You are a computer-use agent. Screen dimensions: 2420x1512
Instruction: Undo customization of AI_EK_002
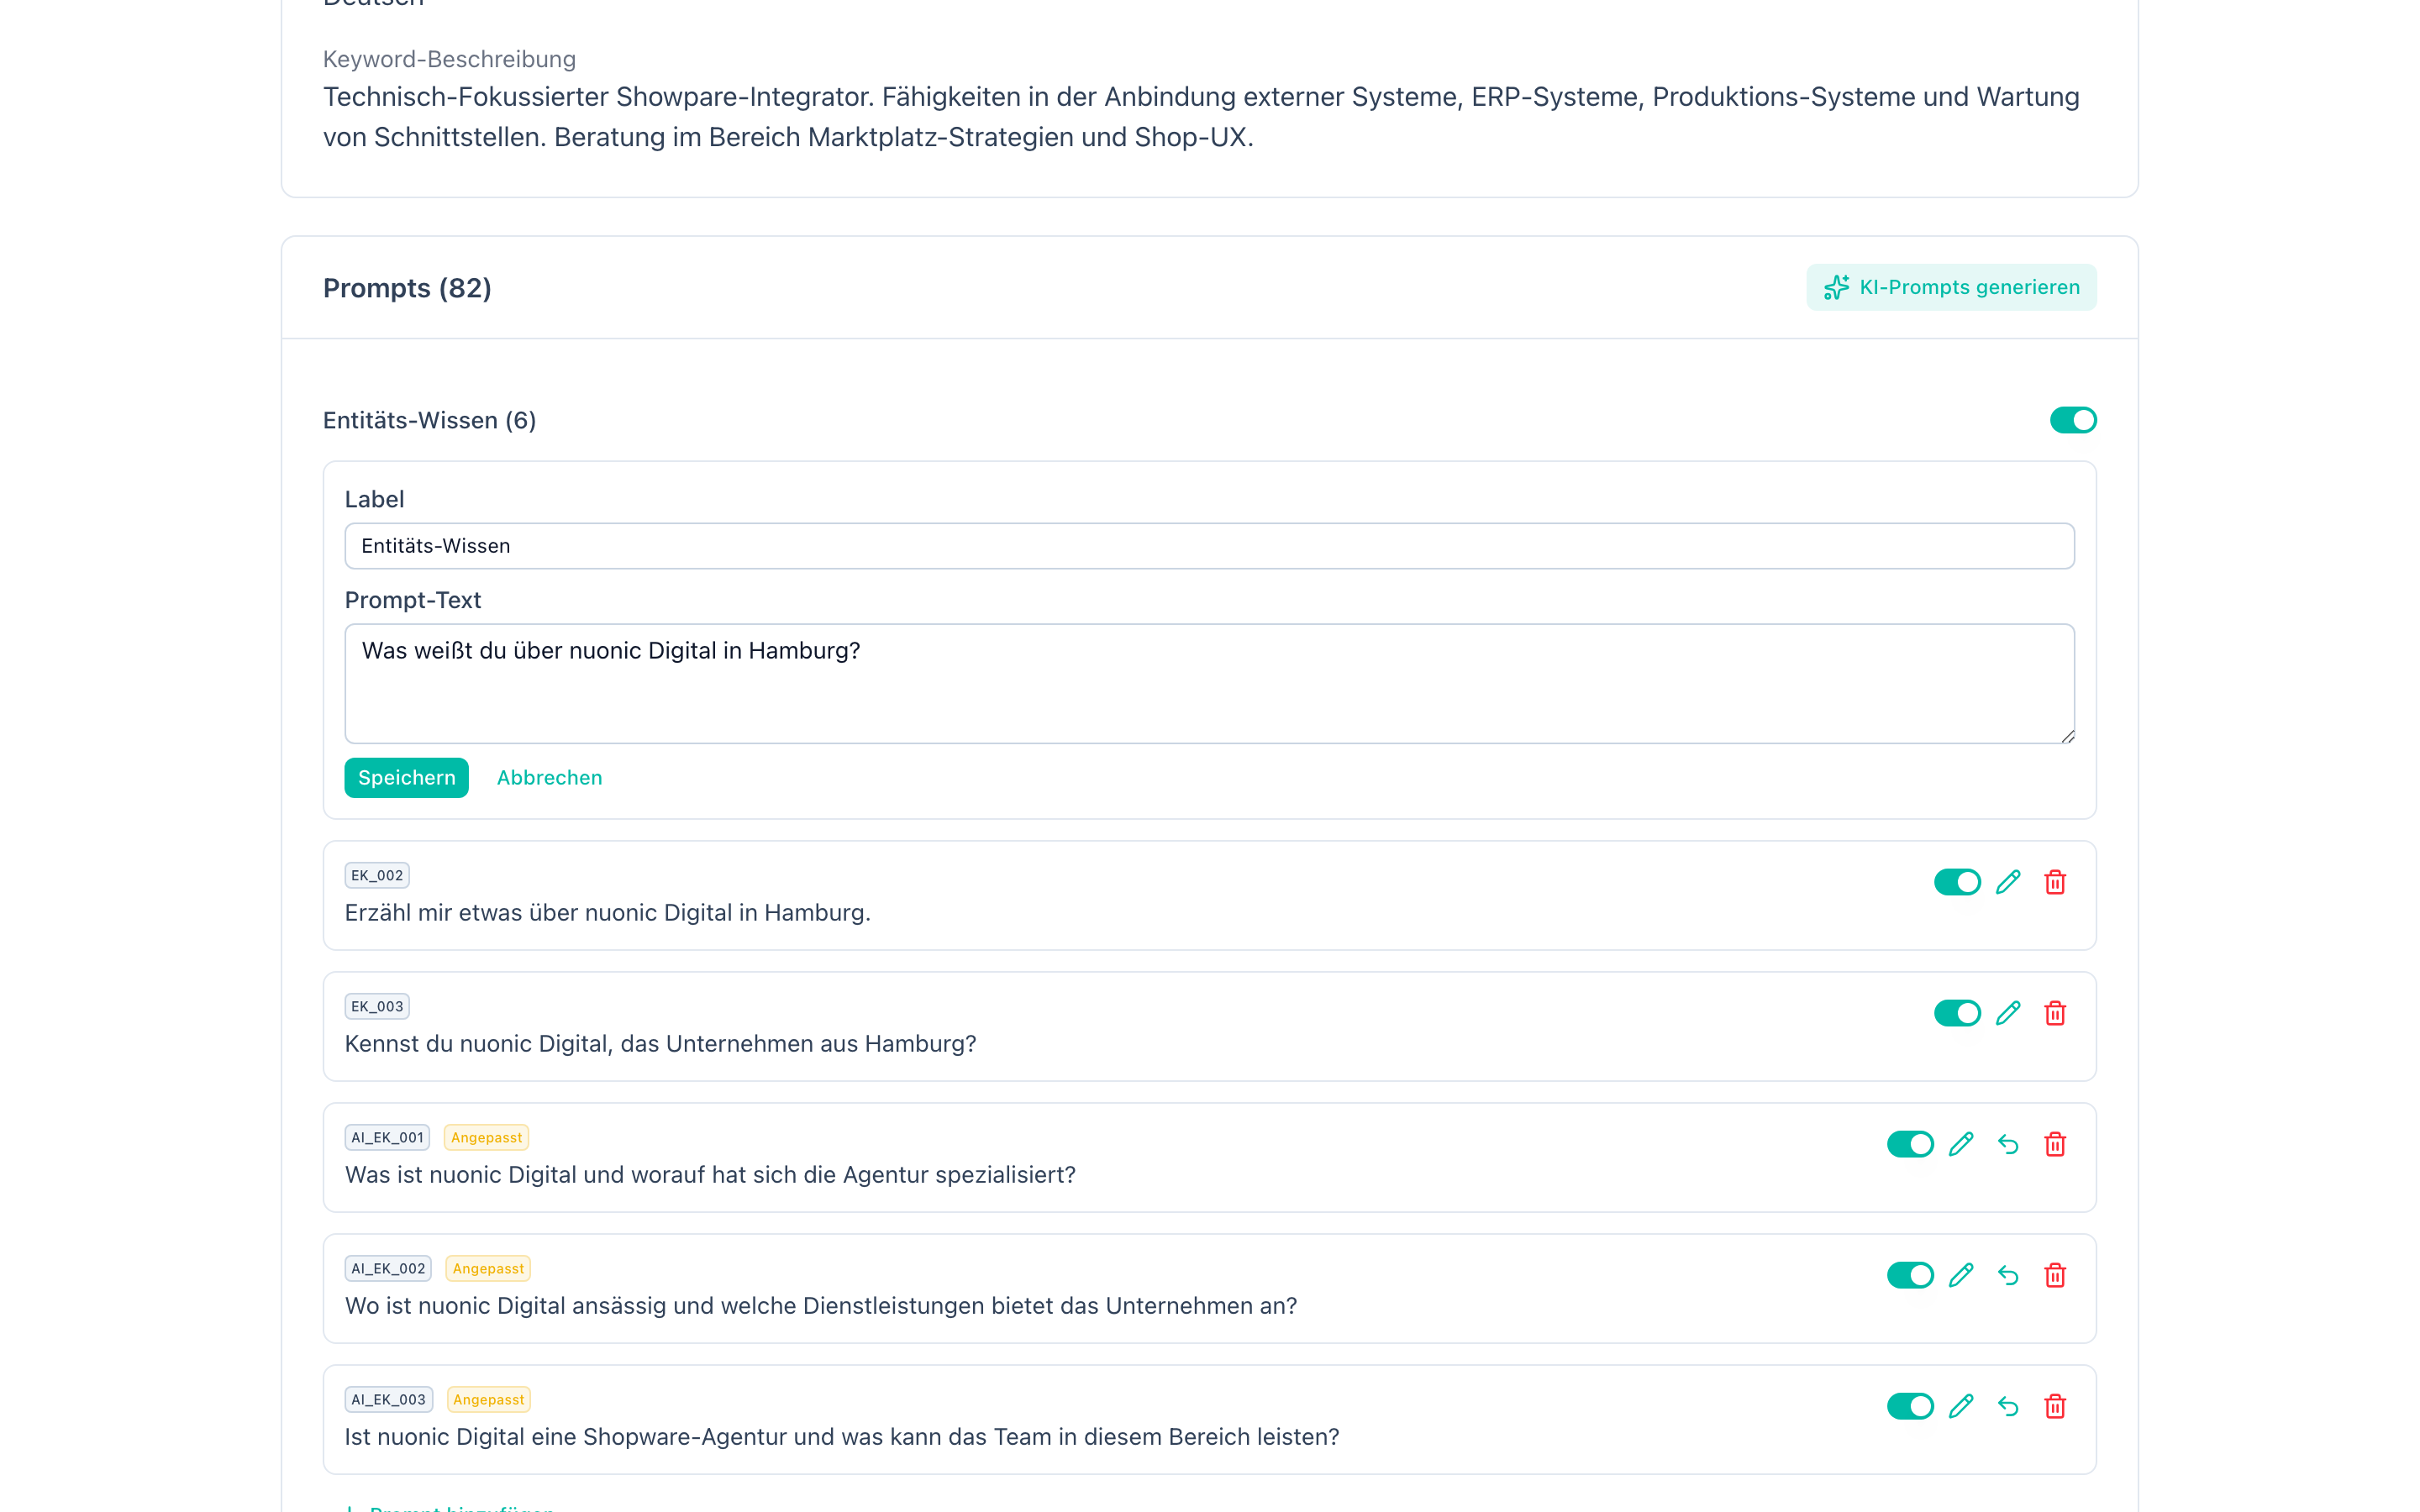[2008, 1275]
